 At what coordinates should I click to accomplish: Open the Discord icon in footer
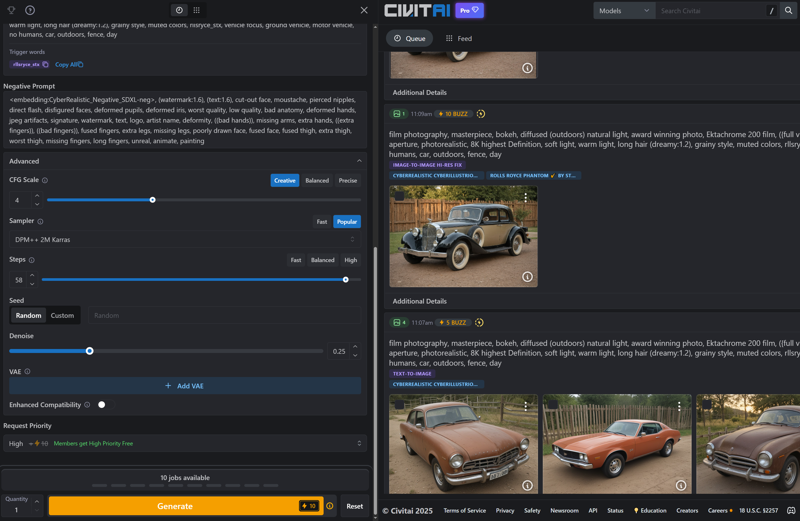791,510
